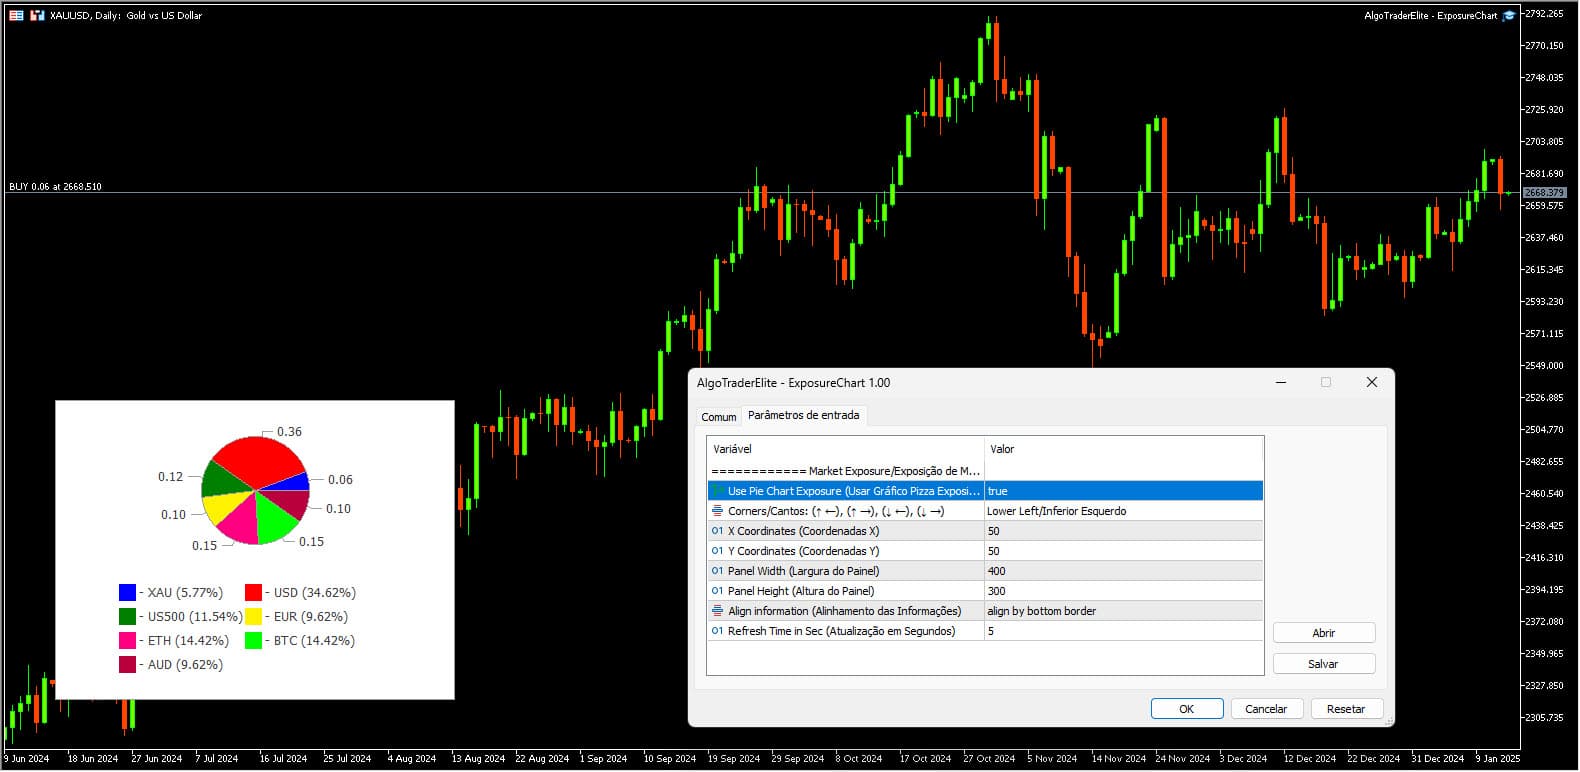Edit the Panel Width value 400
Screen dimensions: 1580x772
click(1124, 571)
